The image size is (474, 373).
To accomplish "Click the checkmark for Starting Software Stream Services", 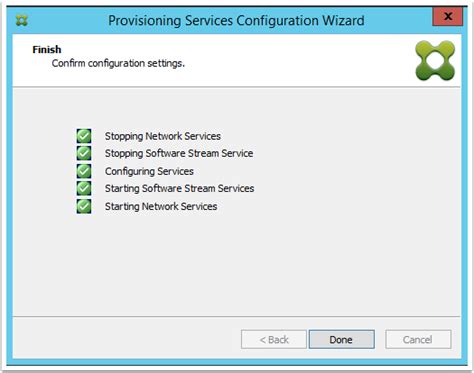I will 84,188.
